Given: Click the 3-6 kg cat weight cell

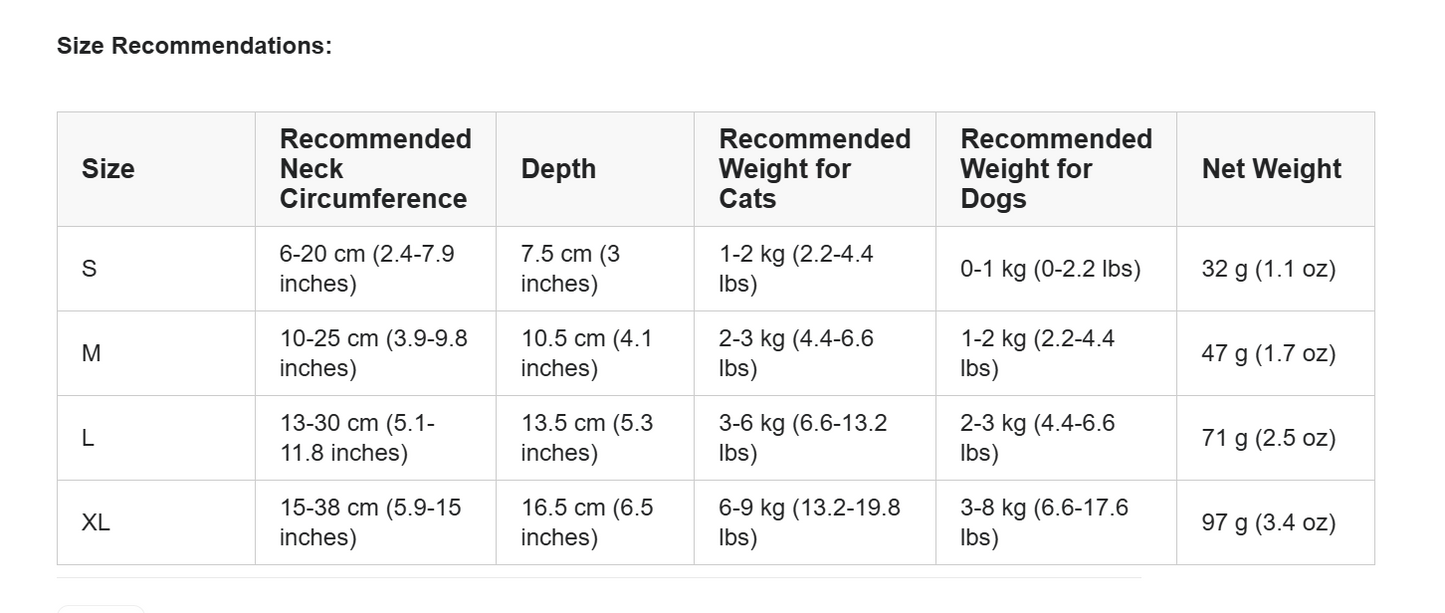Looking at the screenshot, I should coord(802,438).
